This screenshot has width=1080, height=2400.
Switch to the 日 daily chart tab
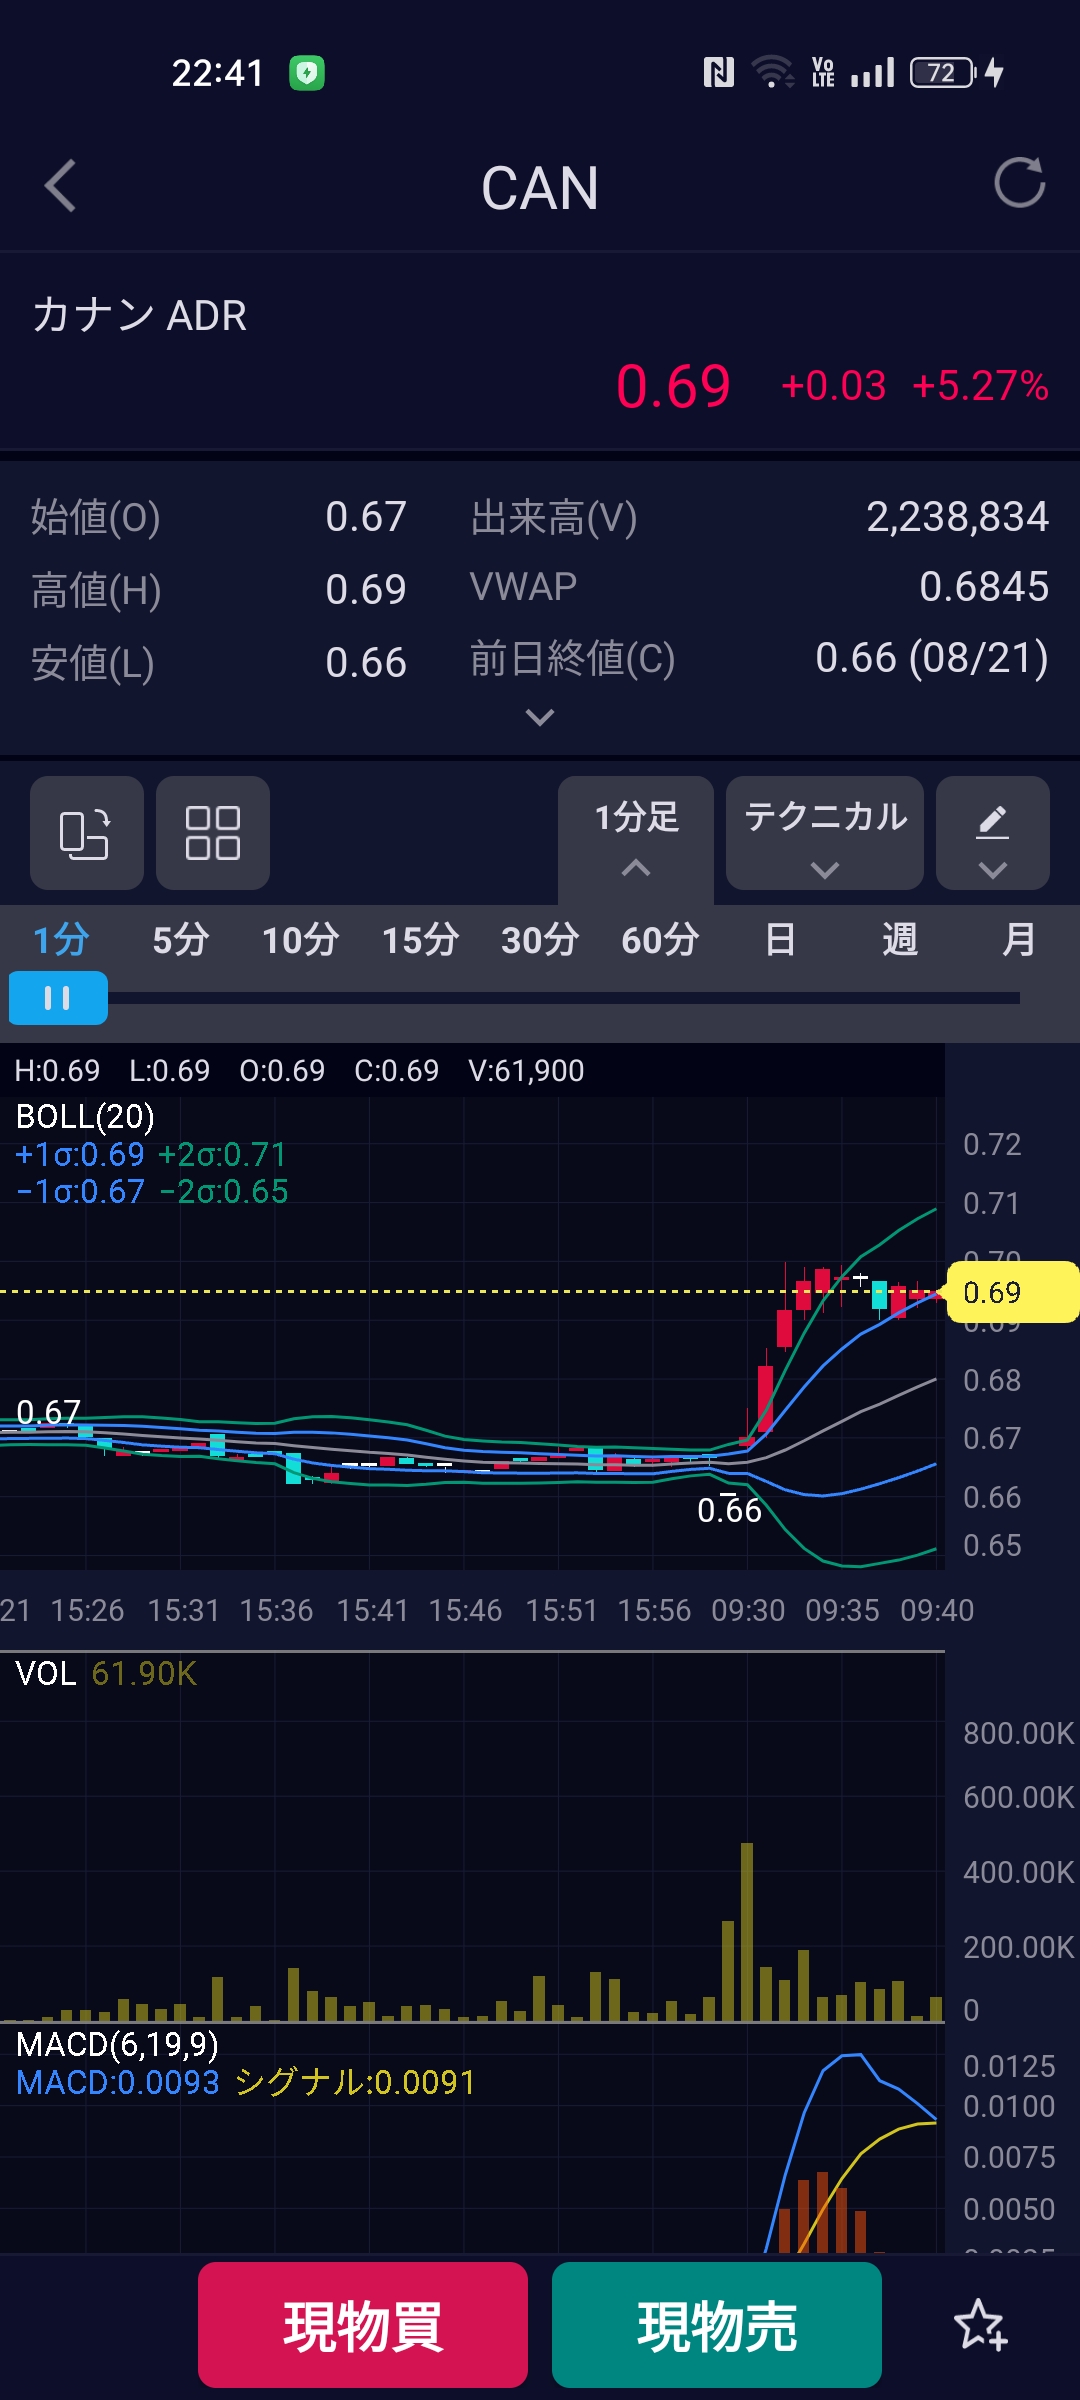coord(780,940)
